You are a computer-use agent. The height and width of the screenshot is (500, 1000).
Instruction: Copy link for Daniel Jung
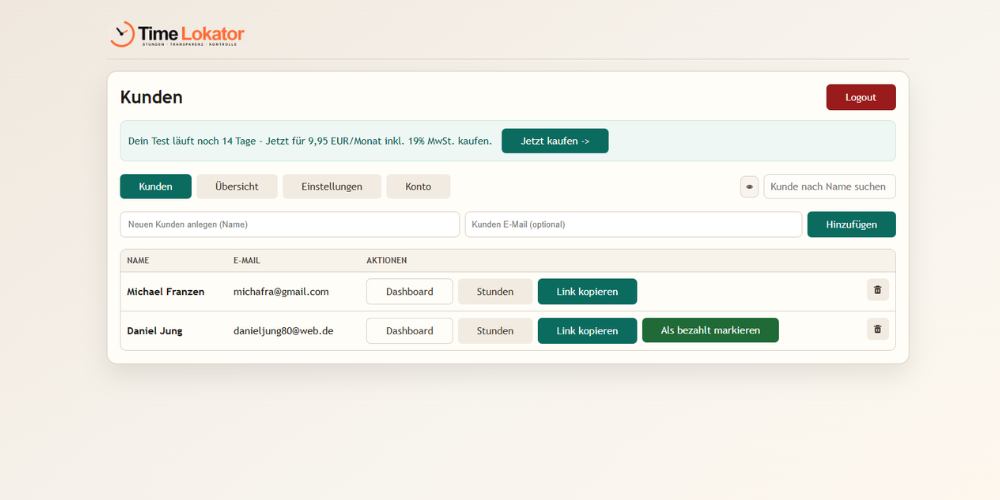click(587, 331)
